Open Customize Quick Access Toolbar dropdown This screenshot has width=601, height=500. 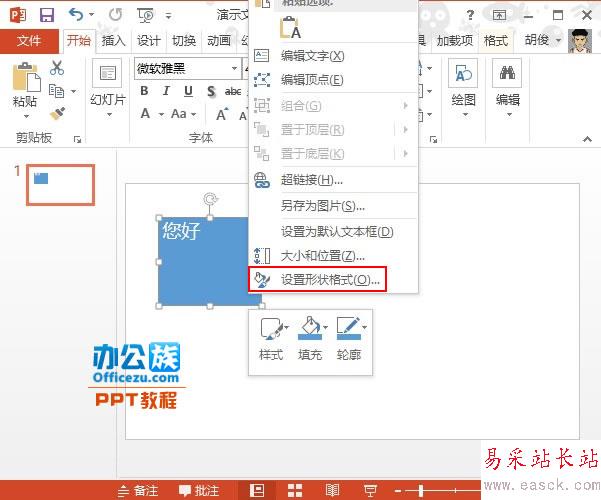tap(168, 16)
